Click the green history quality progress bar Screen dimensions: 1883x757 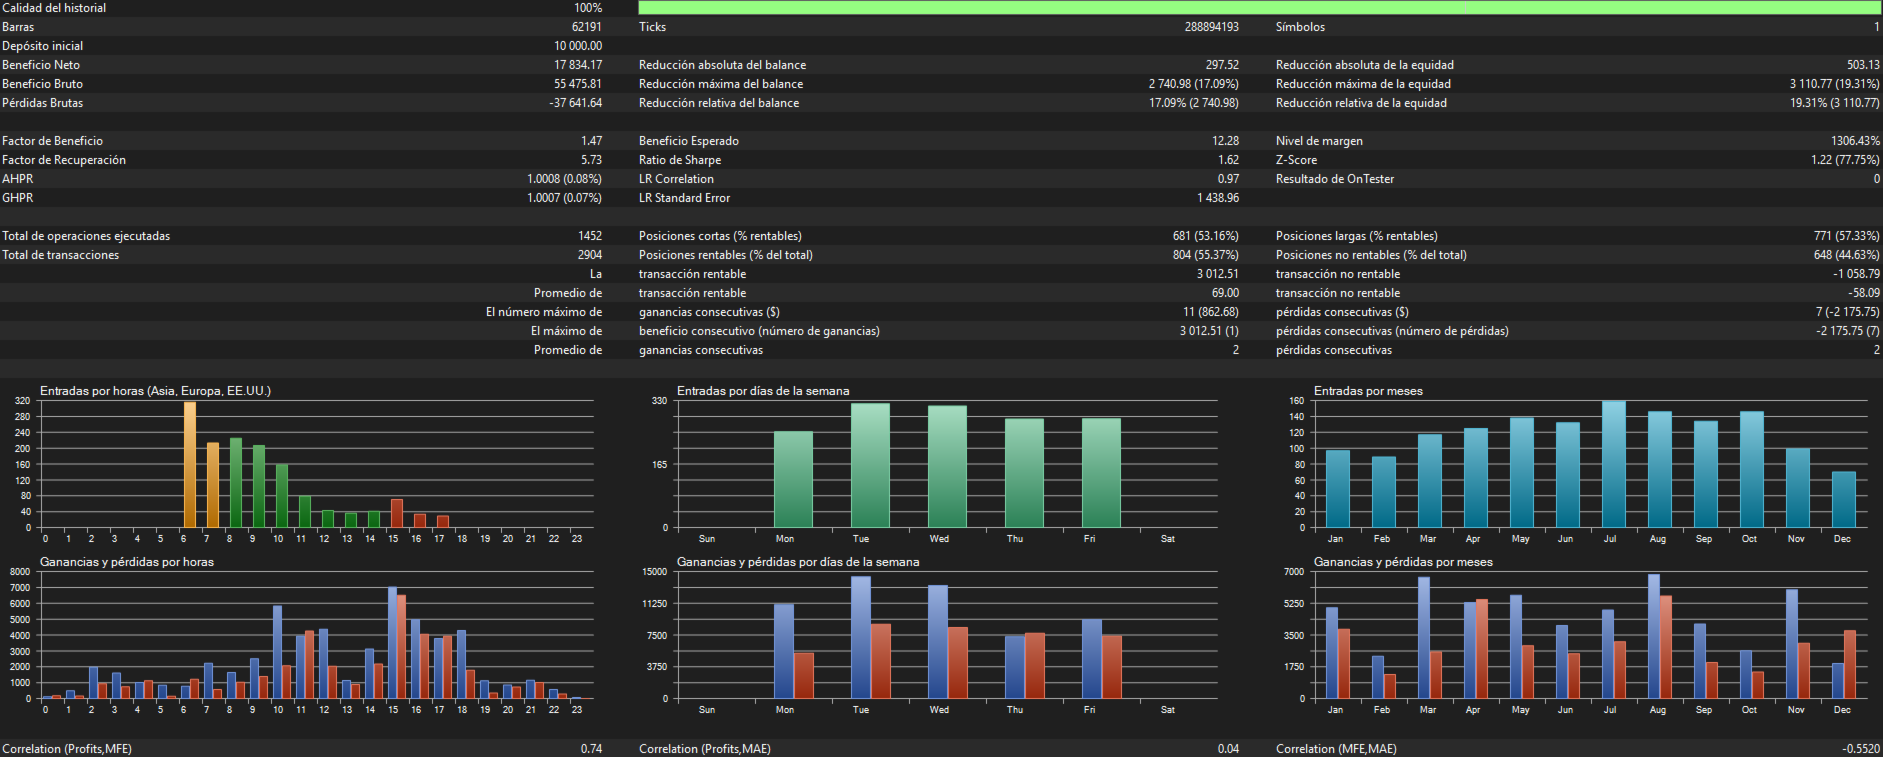1260,8
